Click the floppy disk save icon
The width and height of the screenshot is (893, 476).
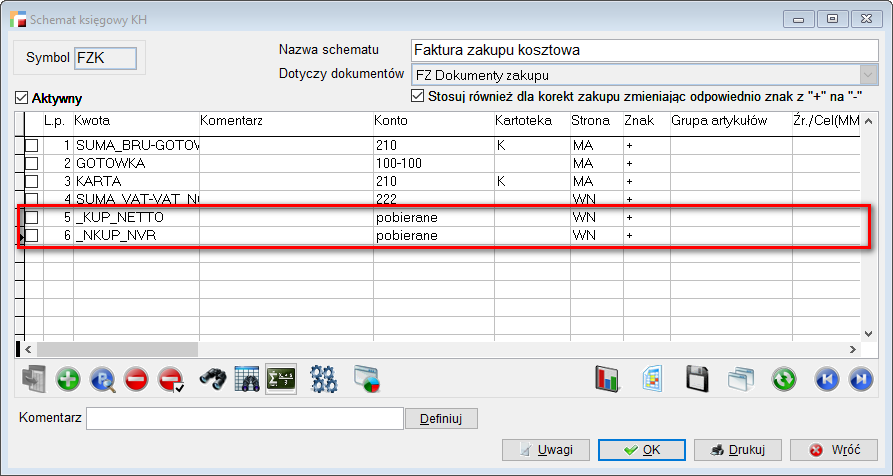[697, 378]
